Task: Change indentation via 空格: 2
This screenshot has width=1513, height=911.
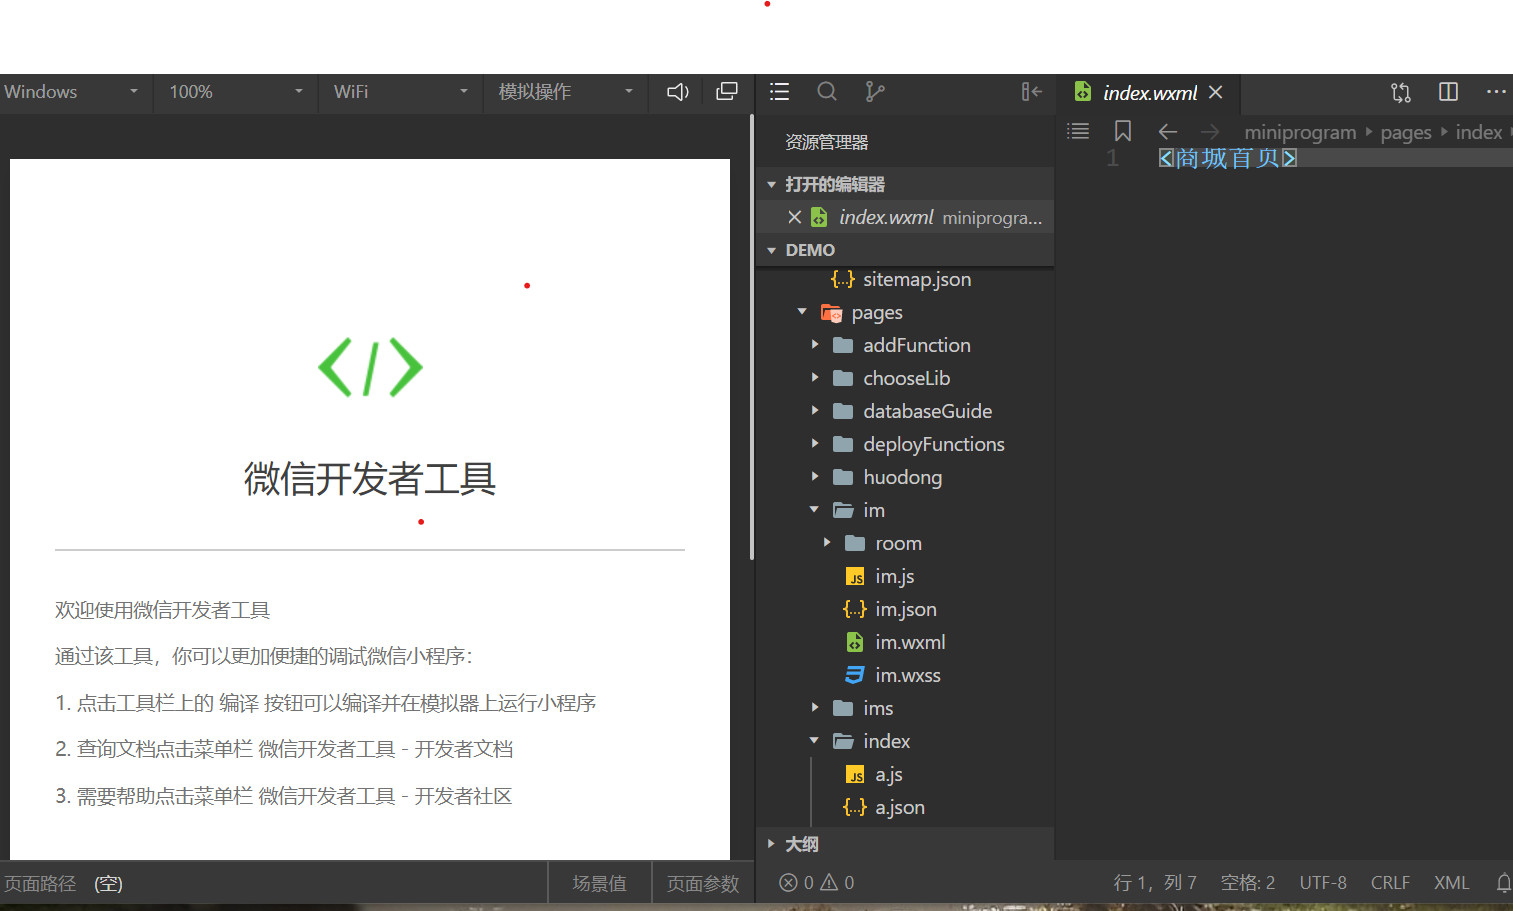Action: tap(1248, 883)
